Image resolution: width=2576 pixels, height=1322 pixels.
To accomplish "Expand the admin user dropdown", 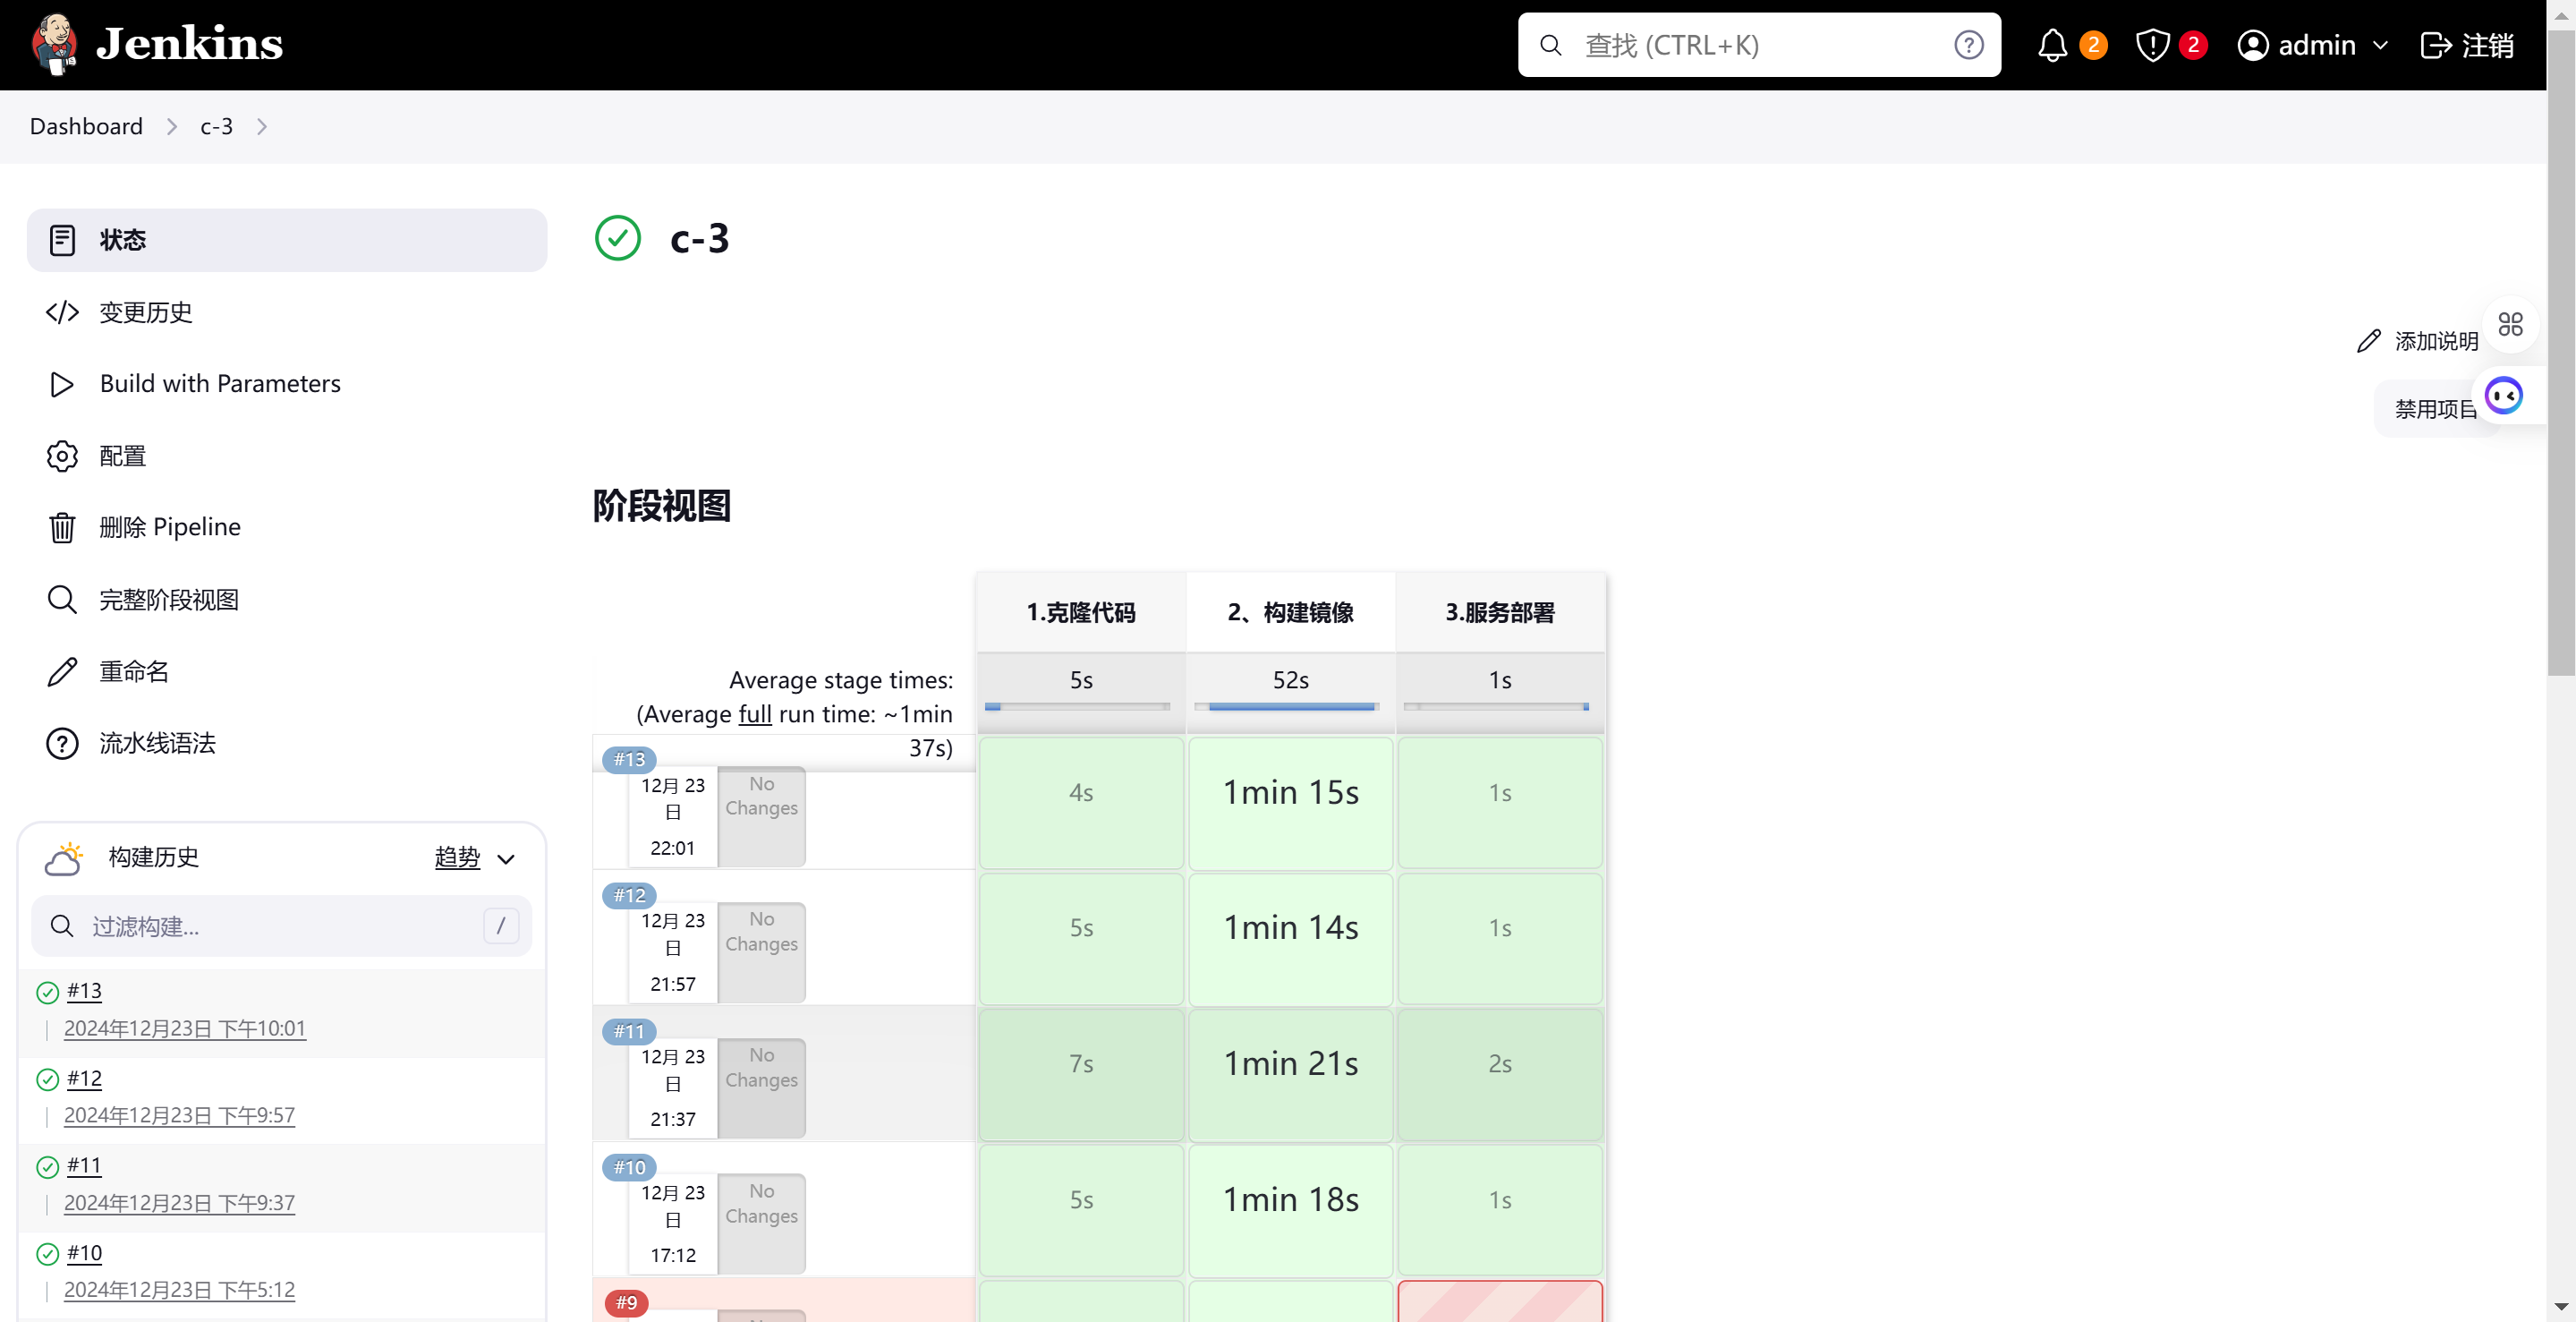I will (2381, 45).
